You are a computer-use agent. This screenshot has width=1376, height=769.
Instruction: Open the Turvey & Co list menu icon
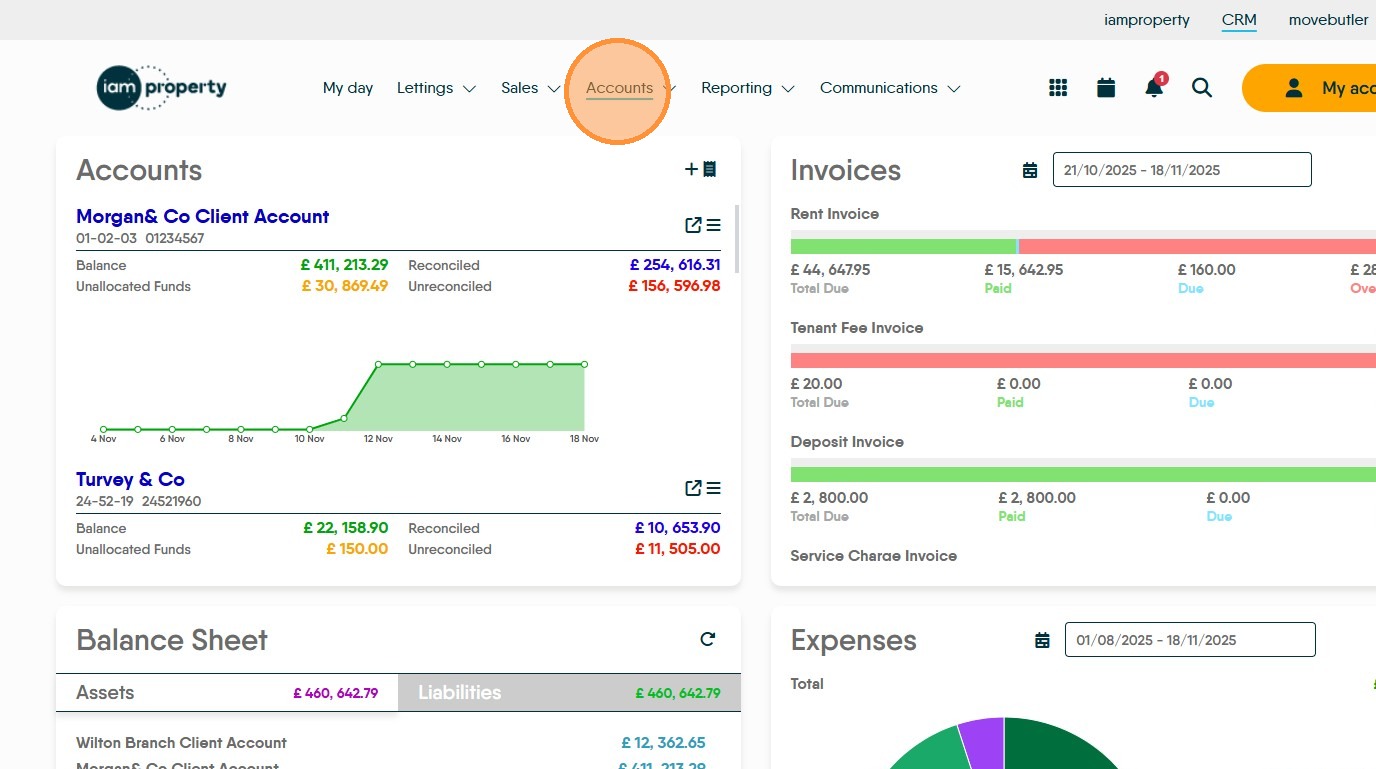(x=714, y=488)
